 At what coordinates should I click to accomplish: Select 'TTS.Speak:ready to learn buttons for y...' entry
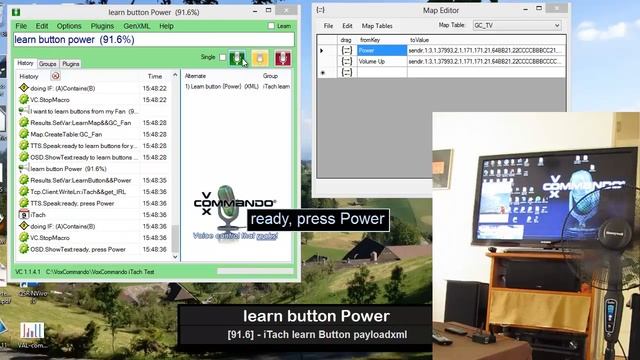[84, 146]
